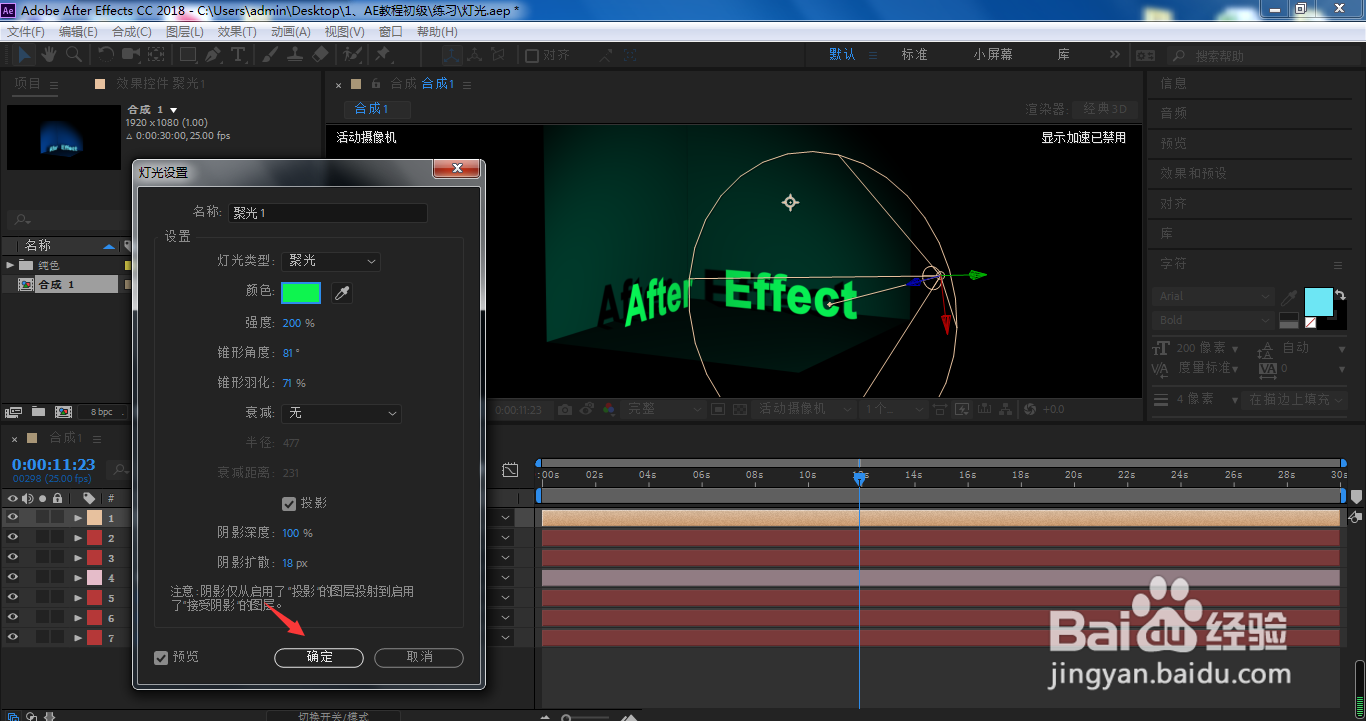1366x721 pixels.
Task: Click the new folder icon in project panel
Action: pyautogui.click(x=38, y=411)
